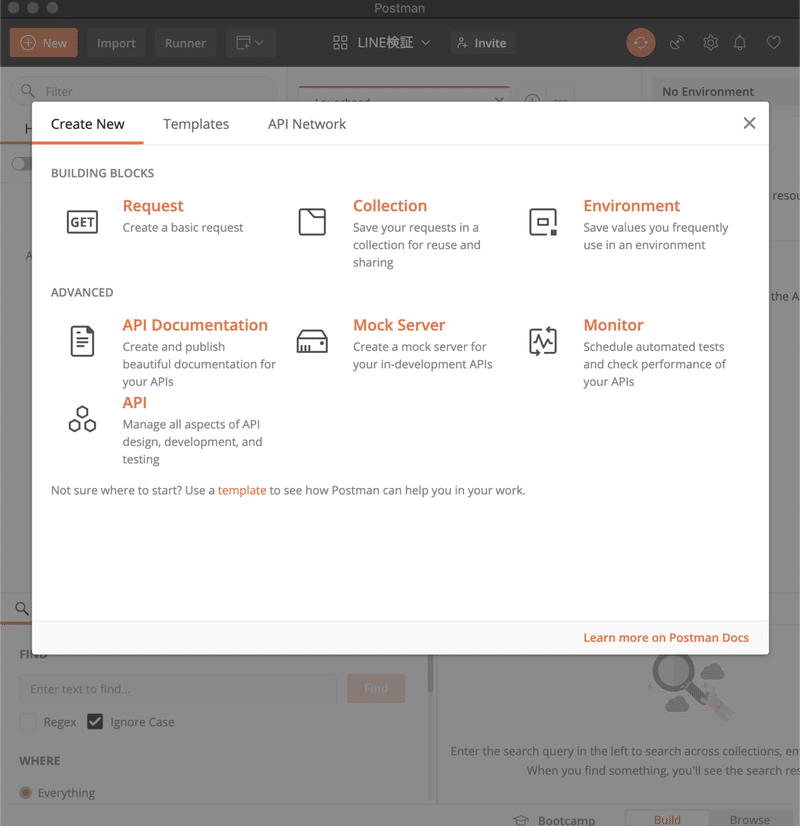Click the find panel scrollbar
Screen dimensions: 800x826
(x=430, y=674)
